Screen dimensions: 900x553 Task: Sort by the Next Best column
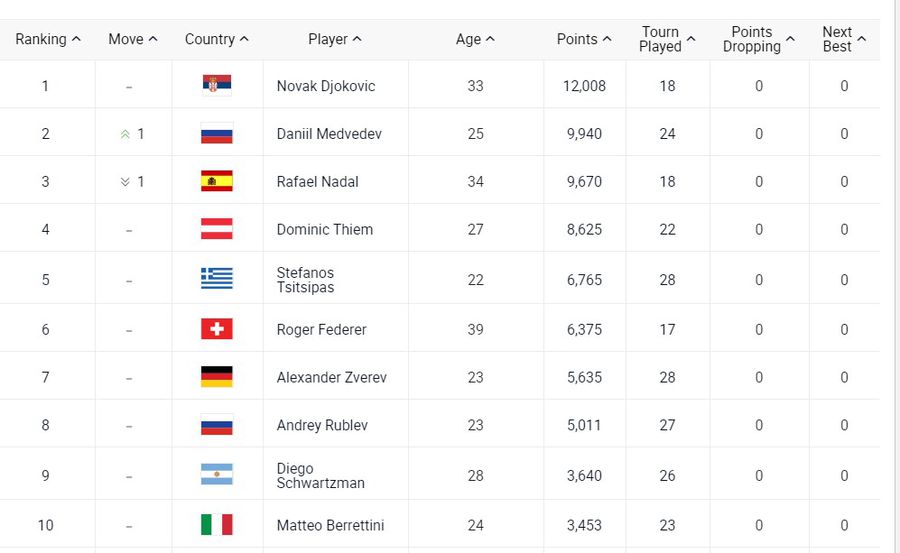844,39
